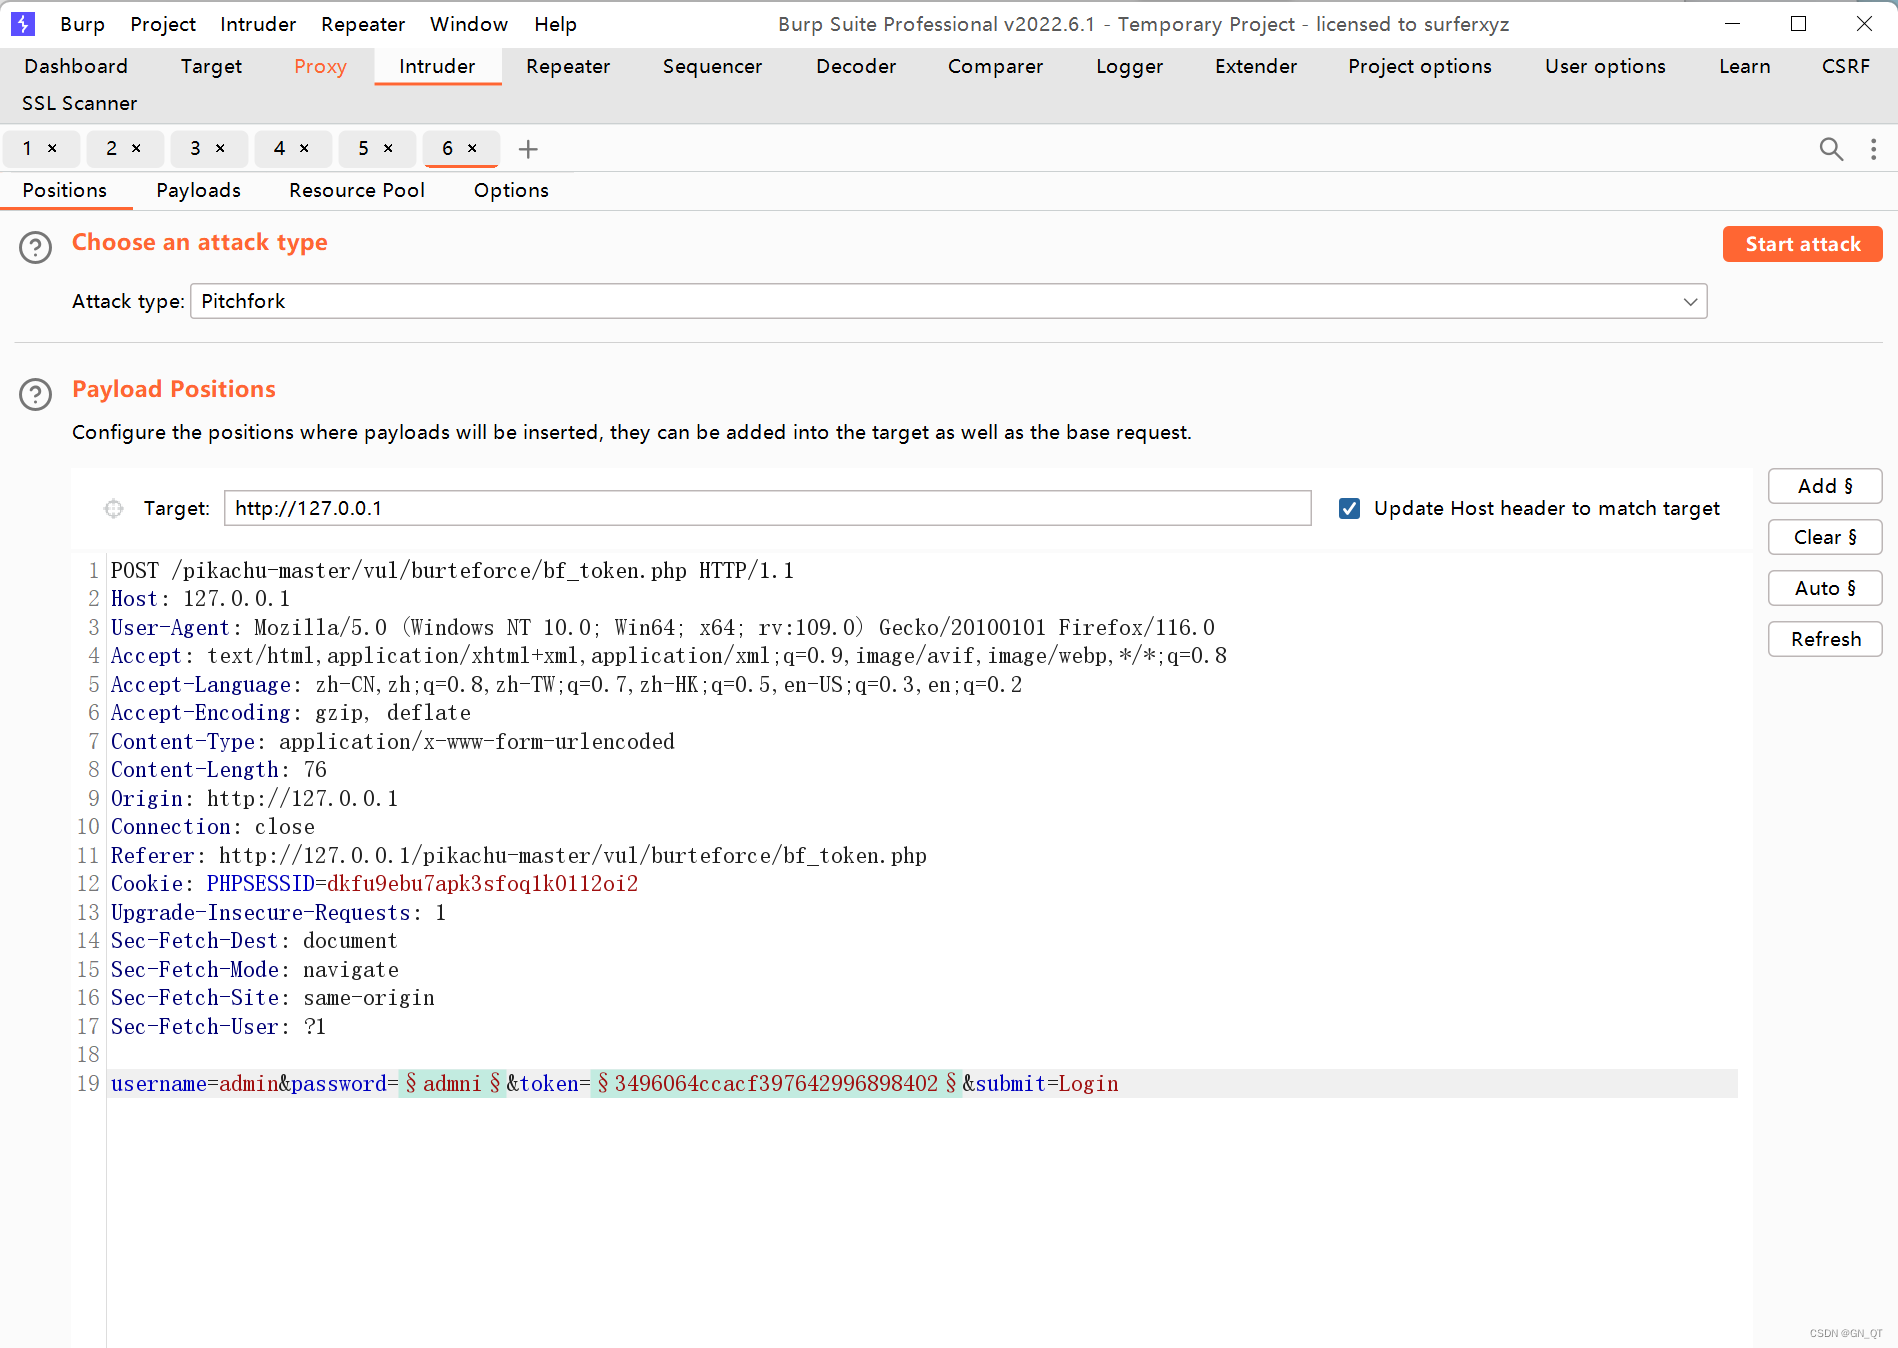Switch to the Resource Pool sub-tab

[x=356, y=190]
